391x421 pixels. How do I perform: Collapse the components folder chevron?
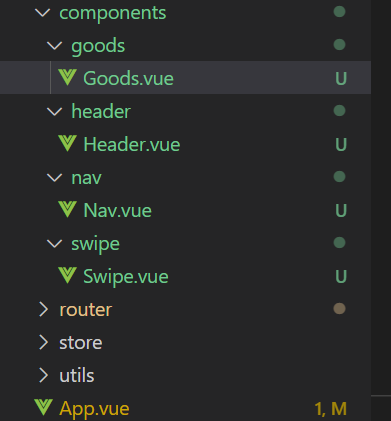pos(43,13)
